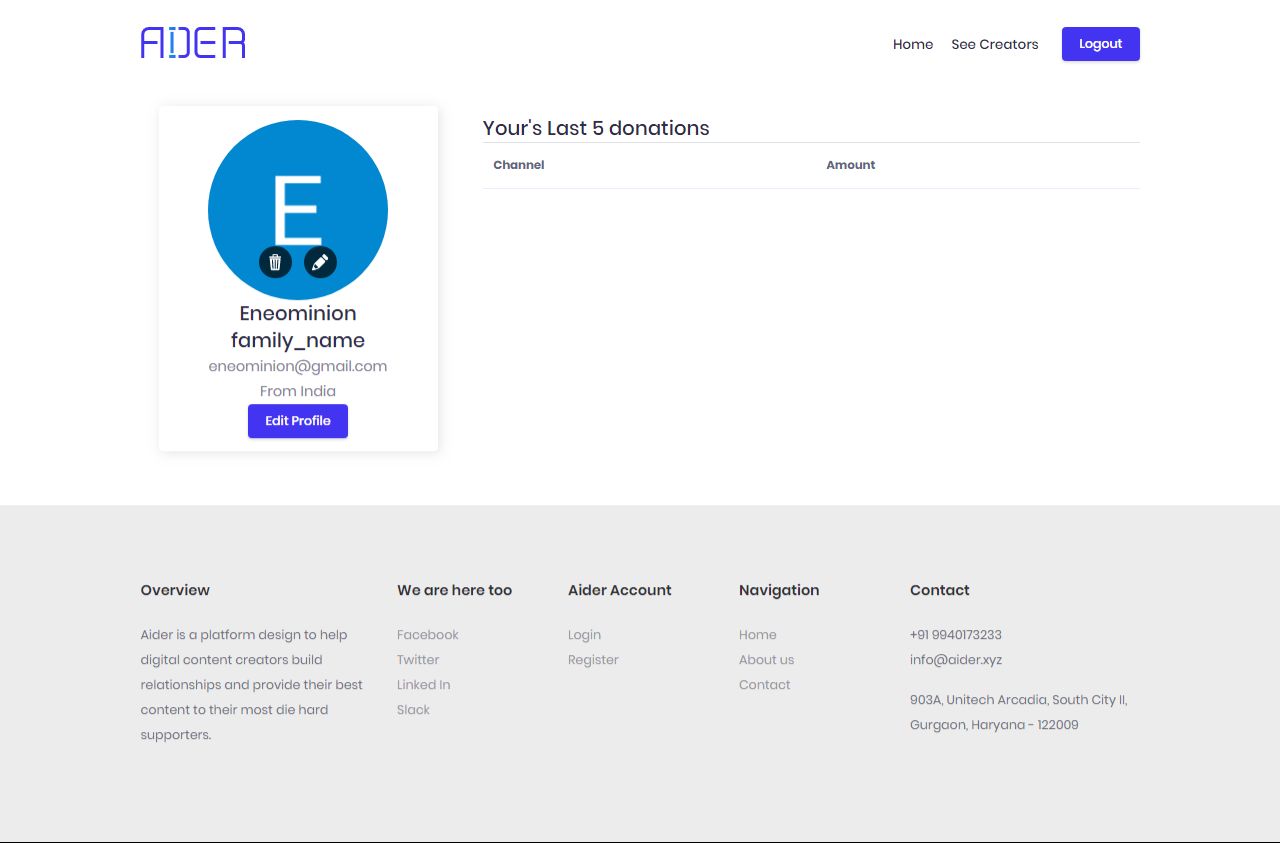1280x843 pixels.
Task: Edit profile picture with pencil icon
Action: click(x=320, y=262)
